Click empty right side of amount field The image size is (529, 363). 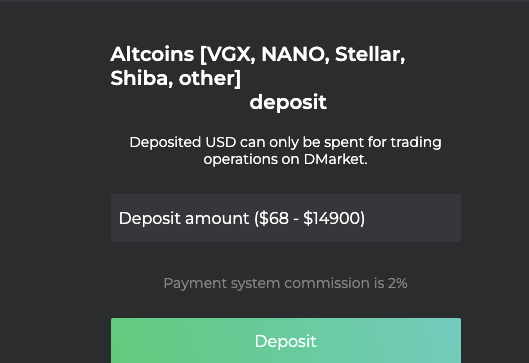click(x=413, y=218)
